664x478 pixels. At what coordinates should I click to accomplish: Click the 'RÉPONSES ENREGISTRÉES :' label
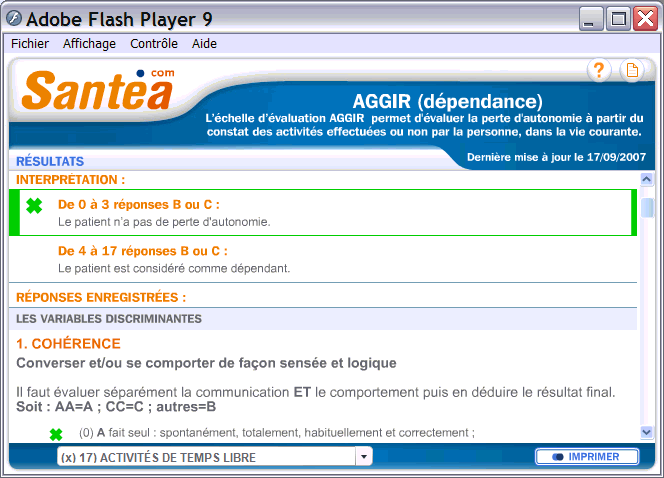(x=101, y=297)
